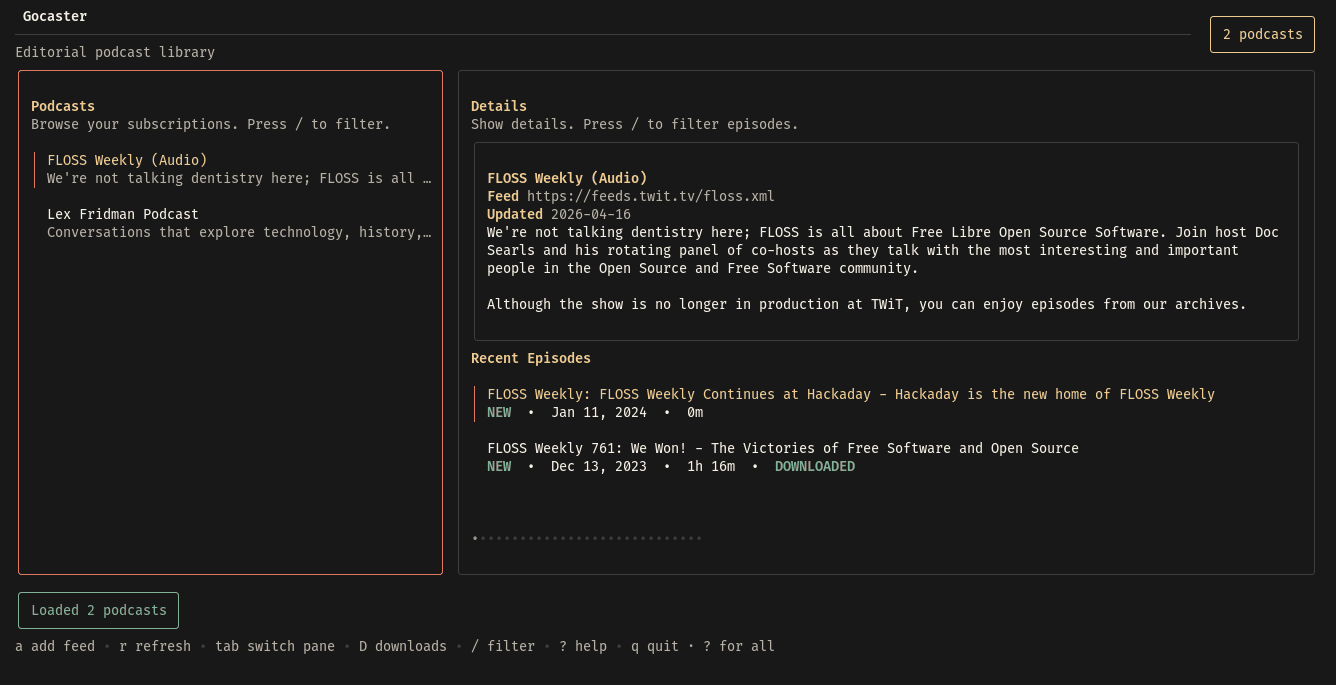This screenshot has width=1336, height=685.
Task: Click the '? for all' hint
Action: click(739, 646)
